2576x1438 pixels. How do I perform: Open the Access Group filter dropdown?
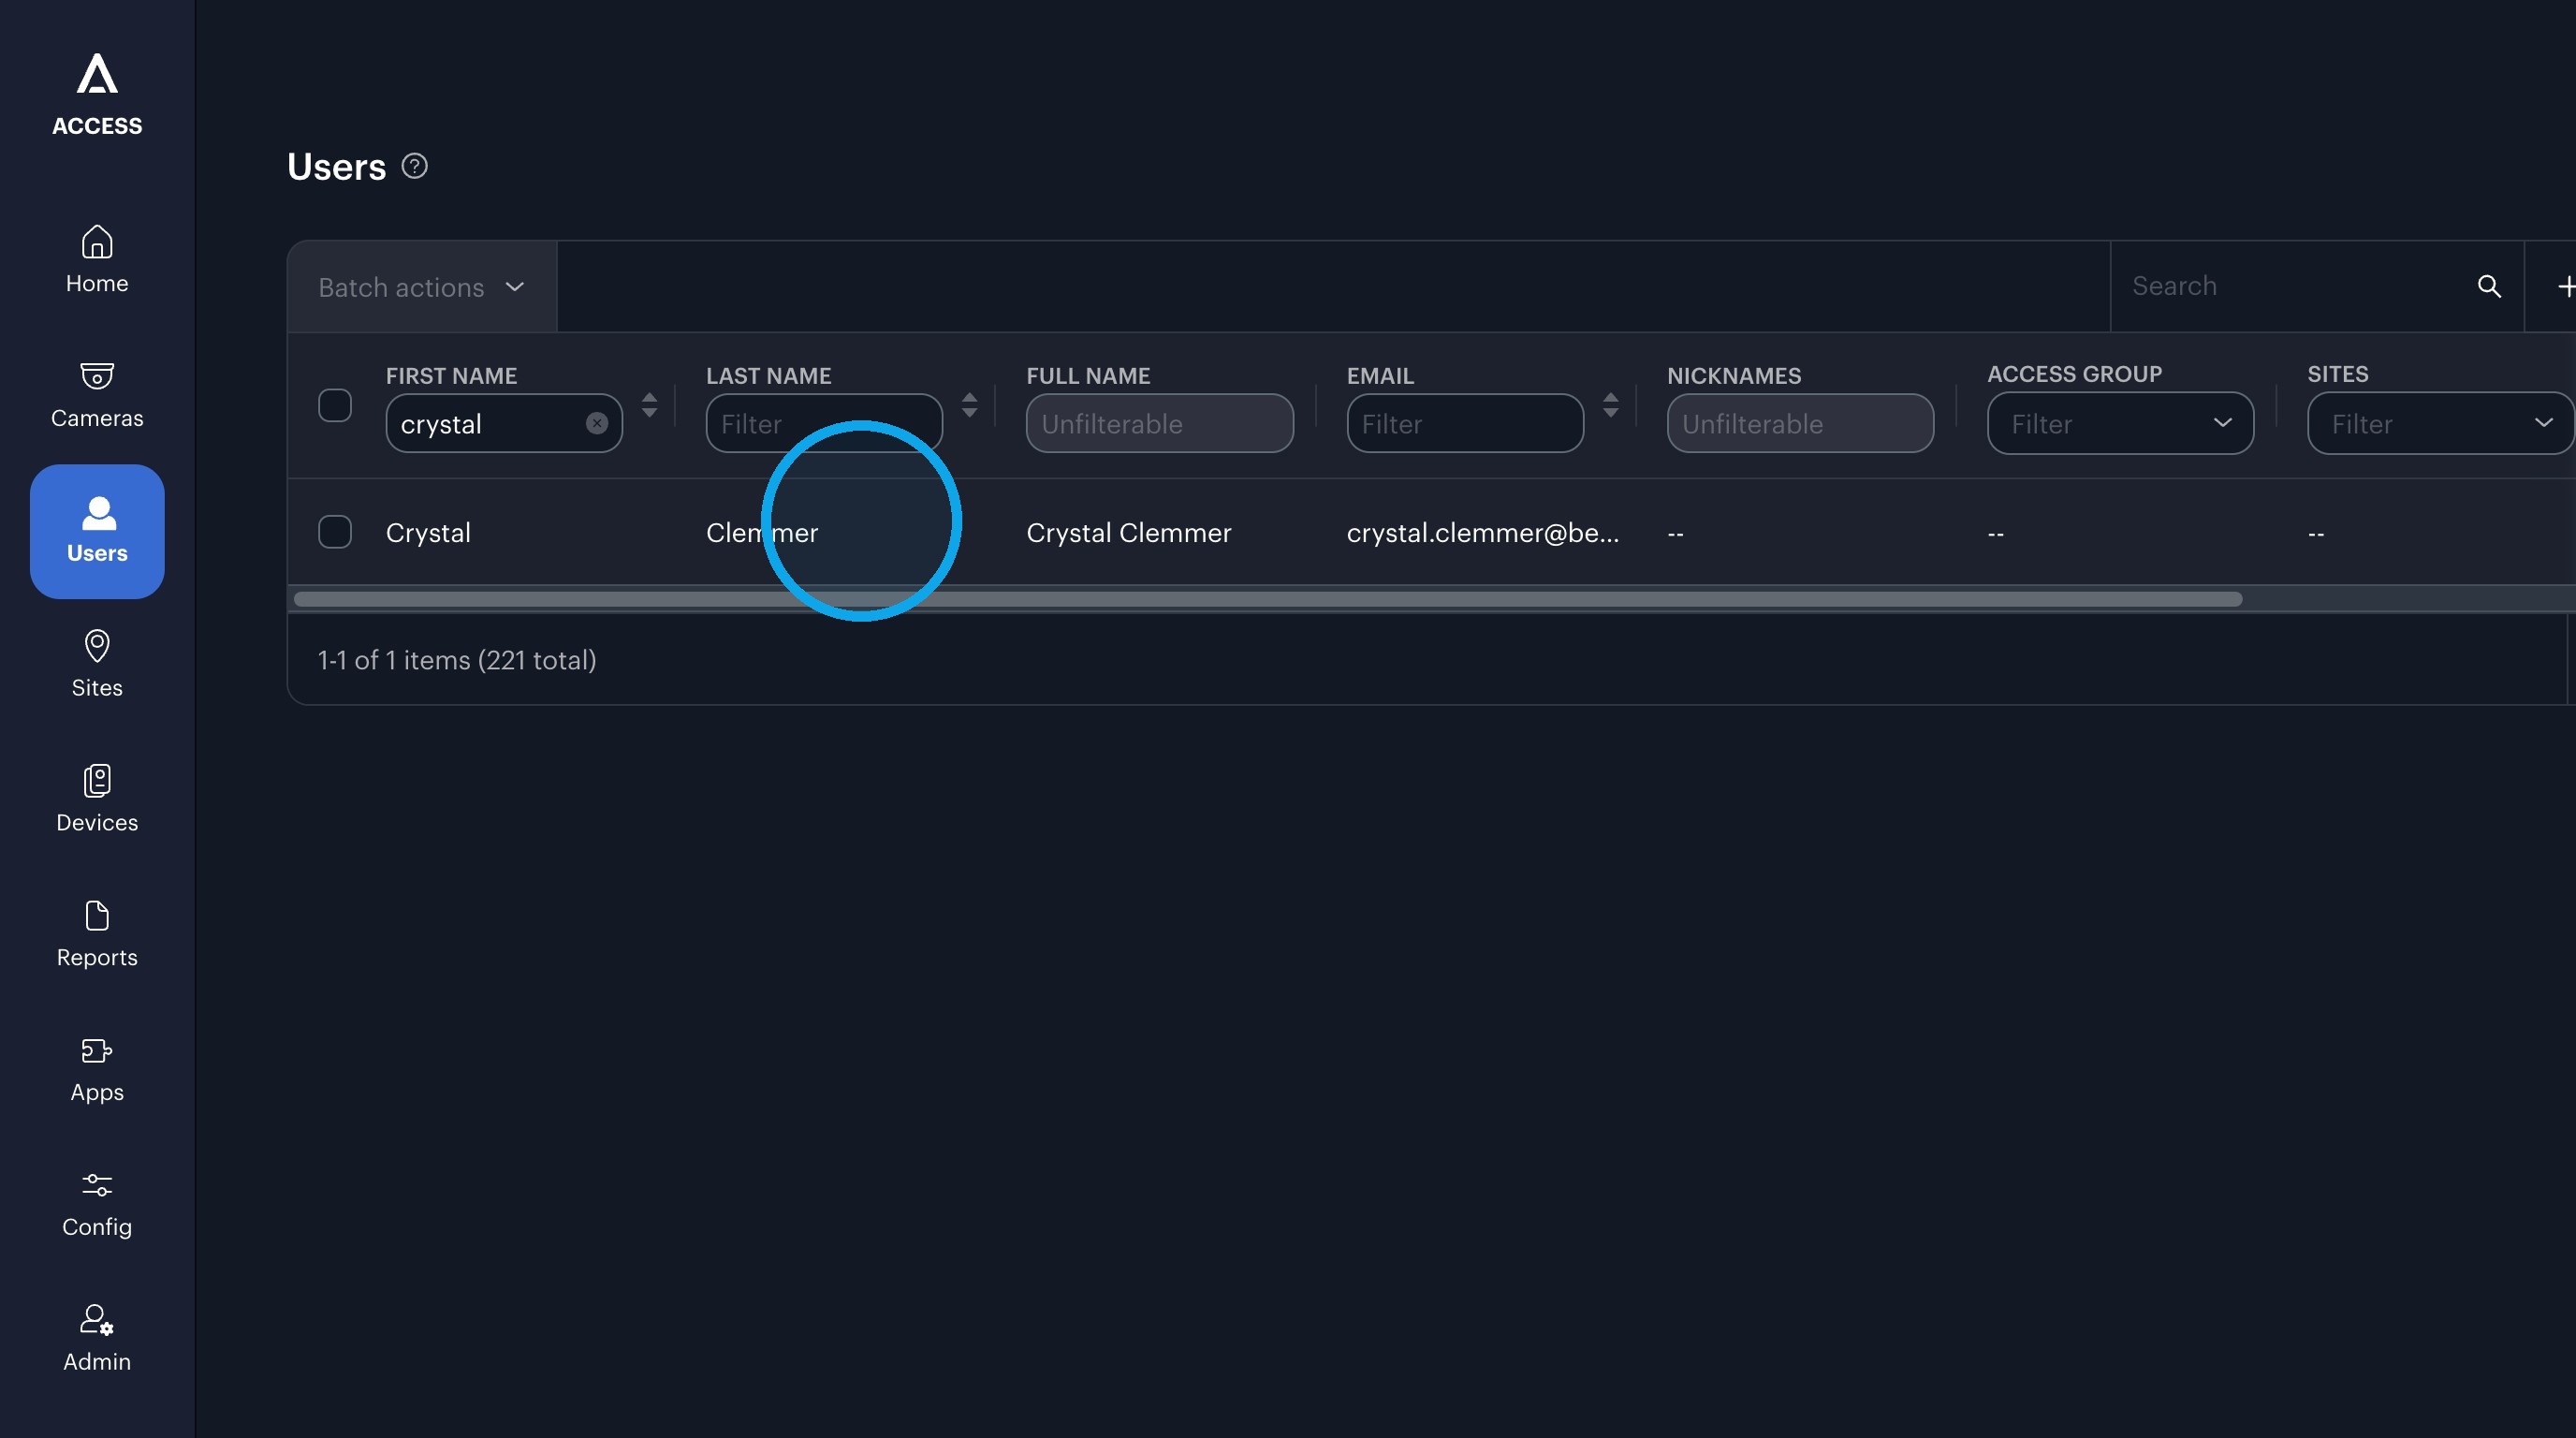[x=2120, y=424]
